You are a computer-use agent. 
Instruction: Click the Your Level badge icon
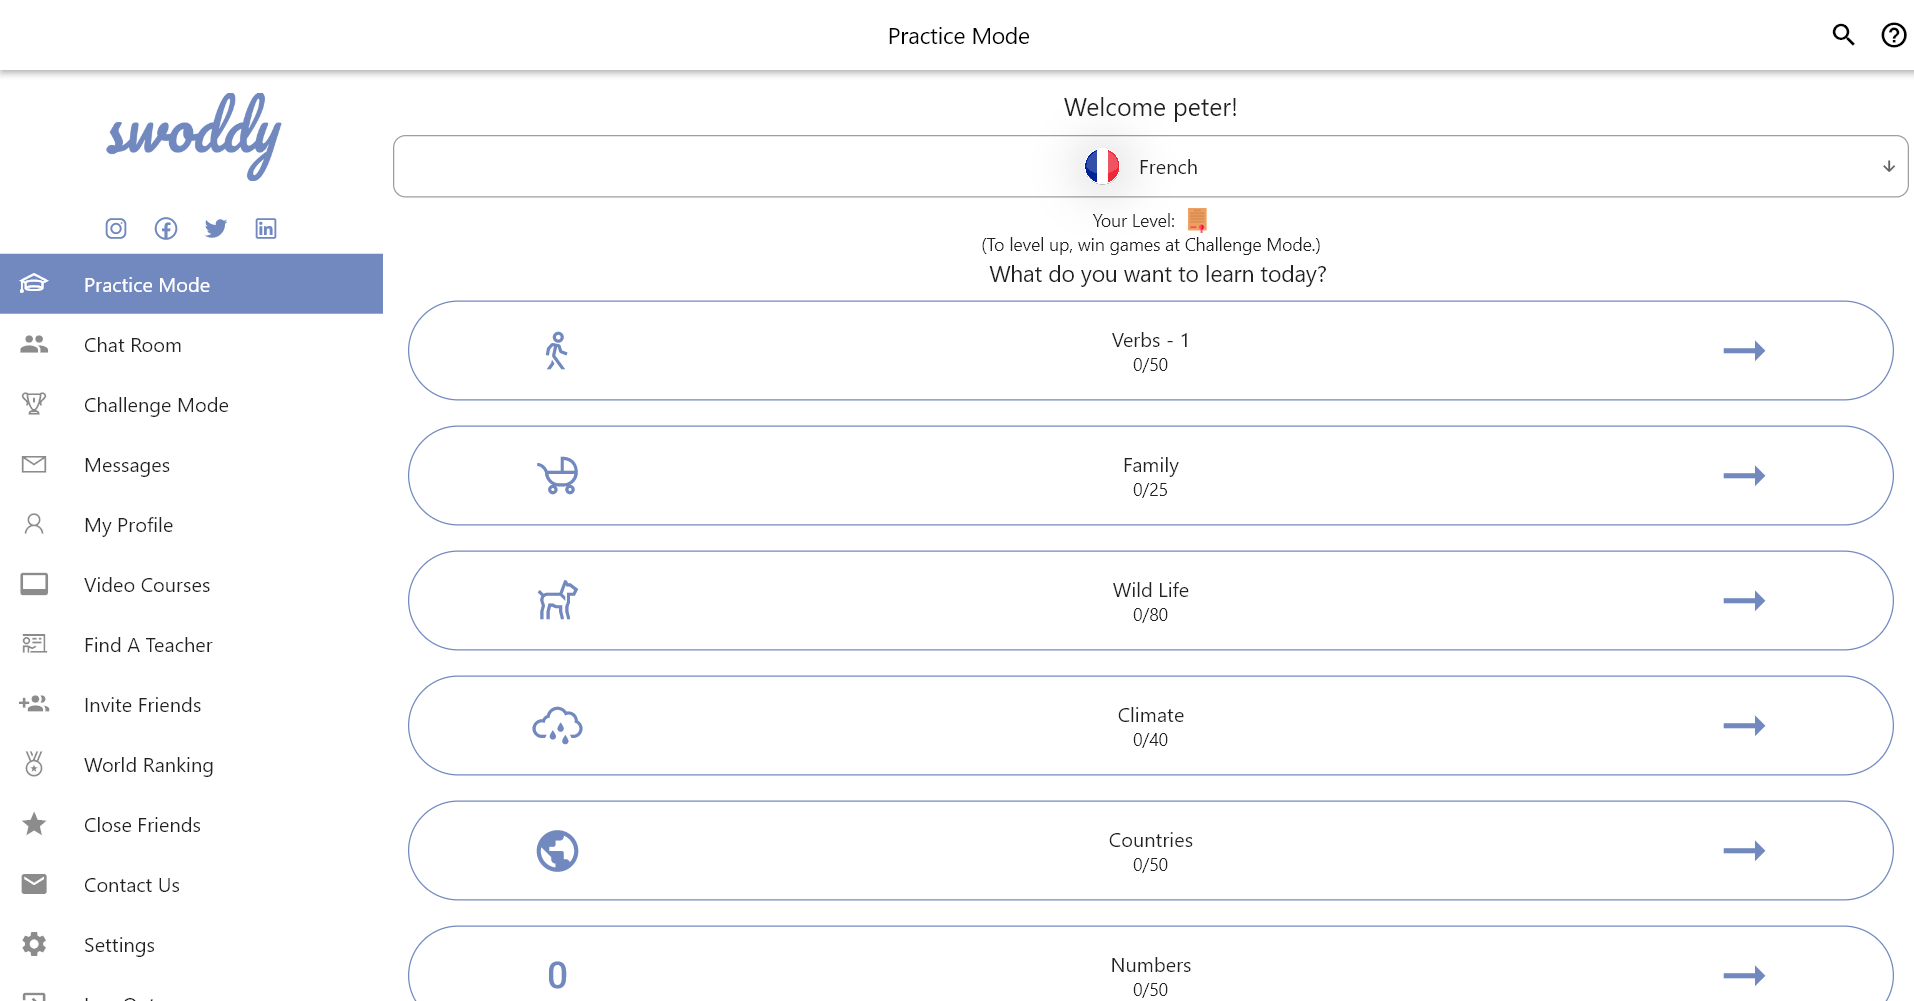[1197, 220]
